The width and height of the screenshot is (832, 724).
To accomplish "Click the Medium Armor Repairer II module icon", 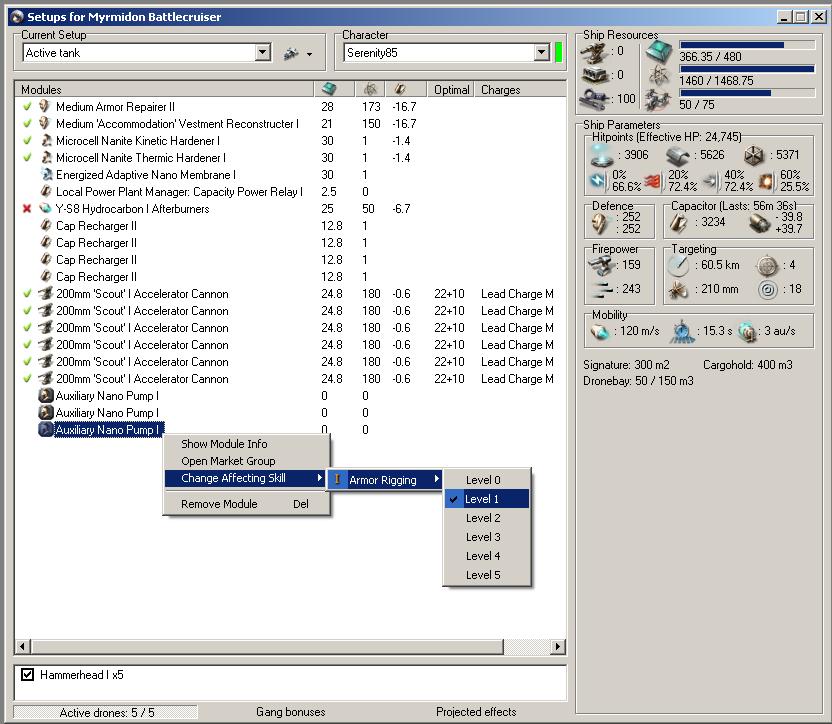I will tap(45, 107).
